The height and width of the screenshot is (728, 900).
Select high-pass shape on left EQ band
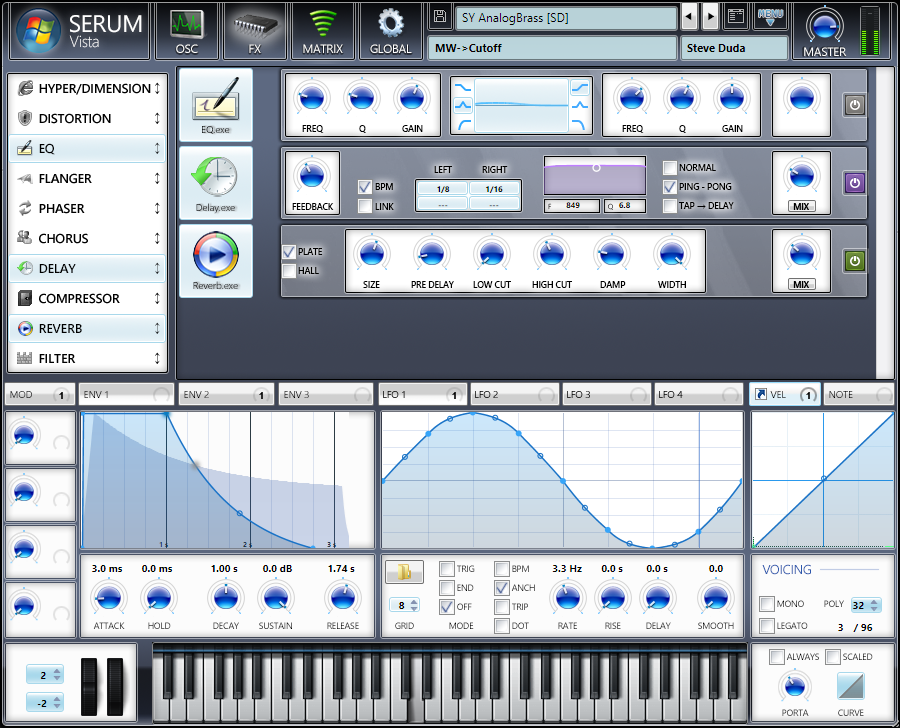[463, 124]
